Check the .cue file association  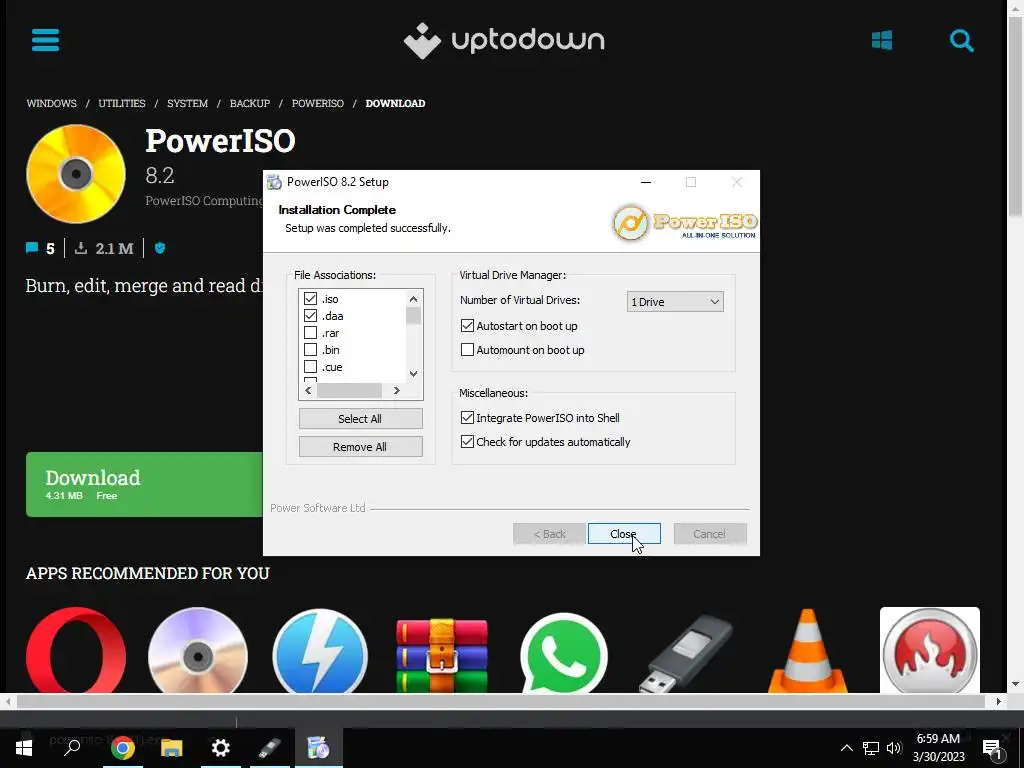[310, 366]
